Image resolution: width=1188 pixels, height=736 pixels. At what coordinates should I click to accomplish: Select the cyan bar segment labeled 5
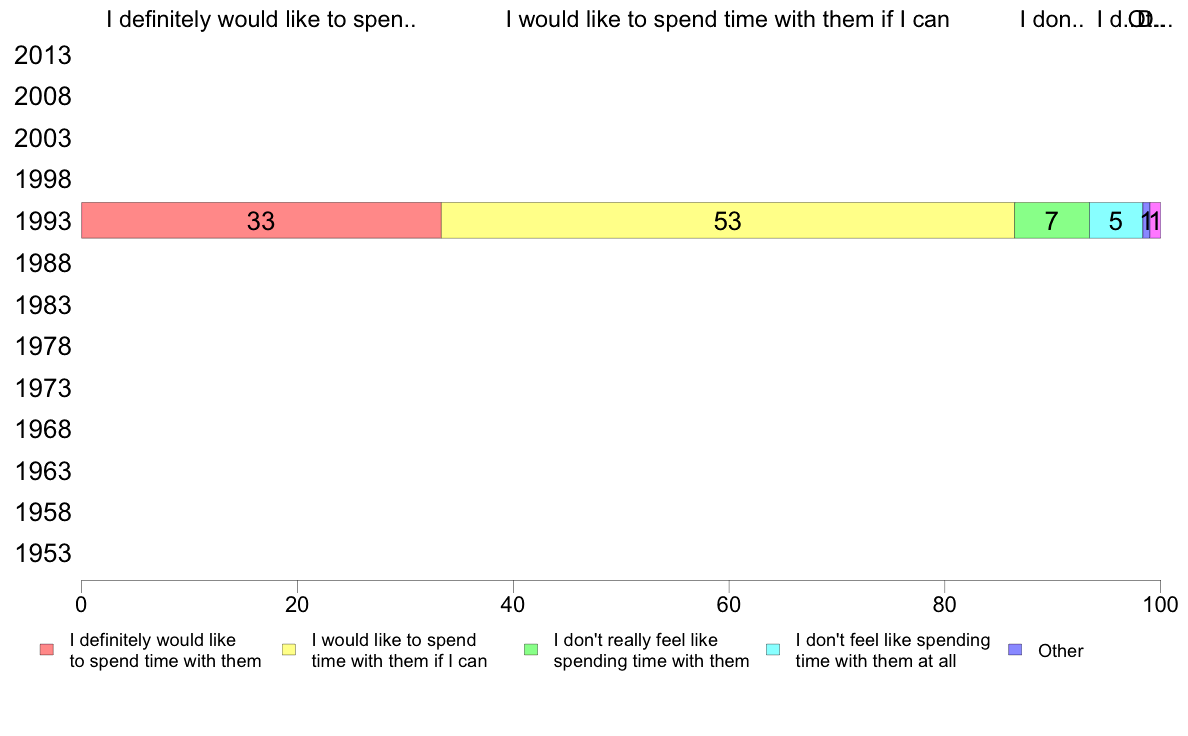[1116, 221]
